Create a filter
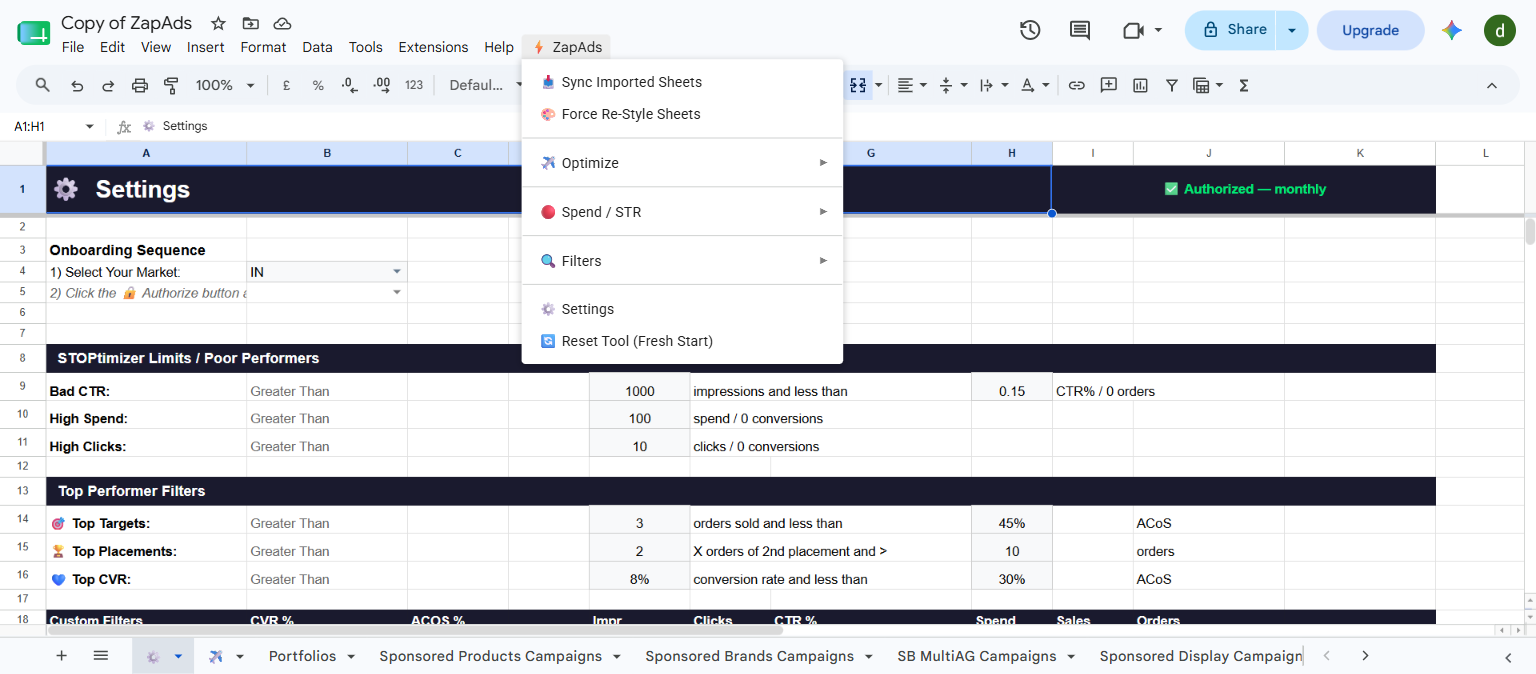This screenshot has width=1536, height=674. 1171,85
